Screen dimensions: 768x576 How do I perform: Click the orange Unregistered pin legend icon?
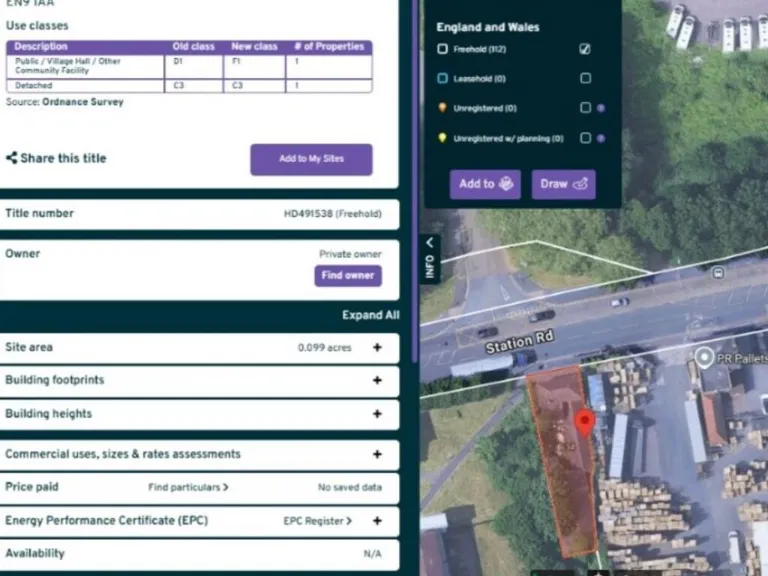[x=443, y=108]
